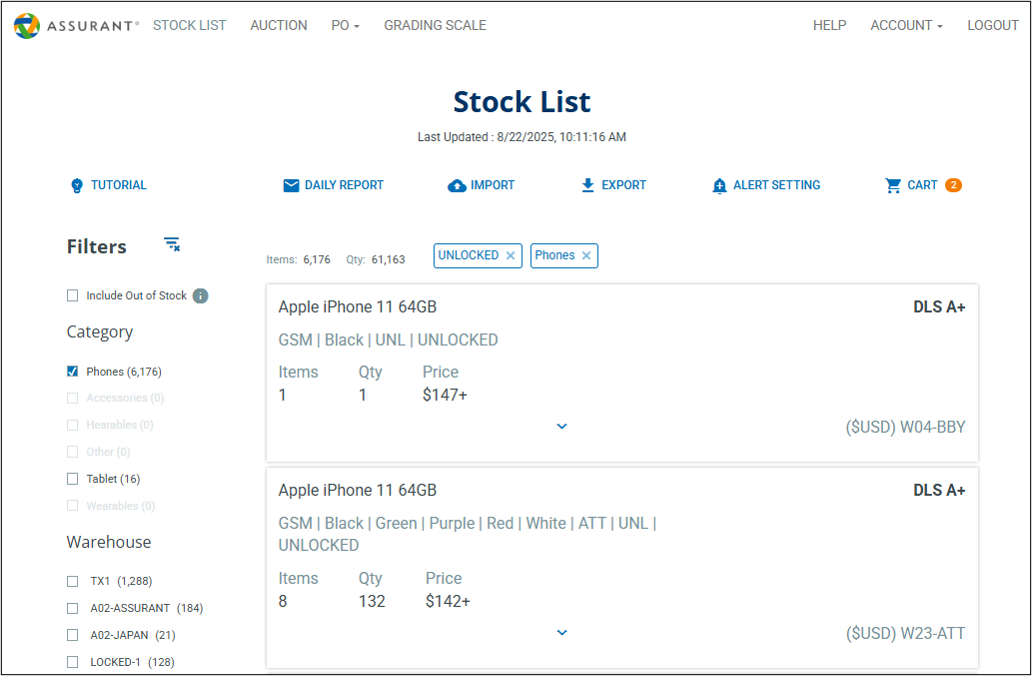Open Alert Setting bell icon
The width and height of the screenshot is (1032, 676).
(719, 186)
